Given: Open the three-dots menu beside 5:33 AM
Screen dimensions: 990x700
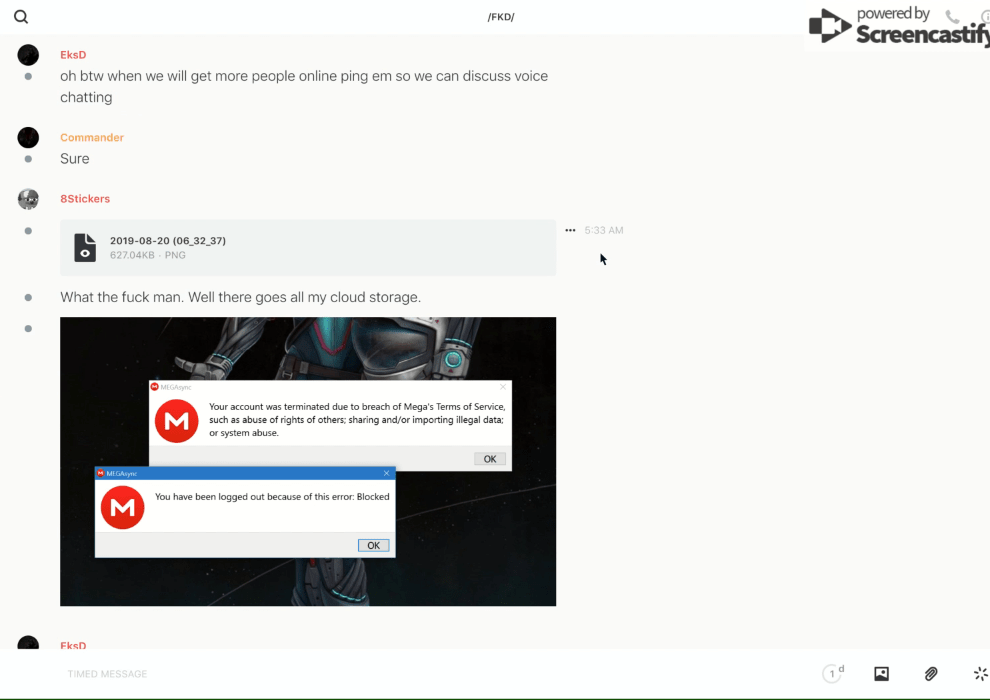Looking at the screenshot, I should tap(570, 230).
